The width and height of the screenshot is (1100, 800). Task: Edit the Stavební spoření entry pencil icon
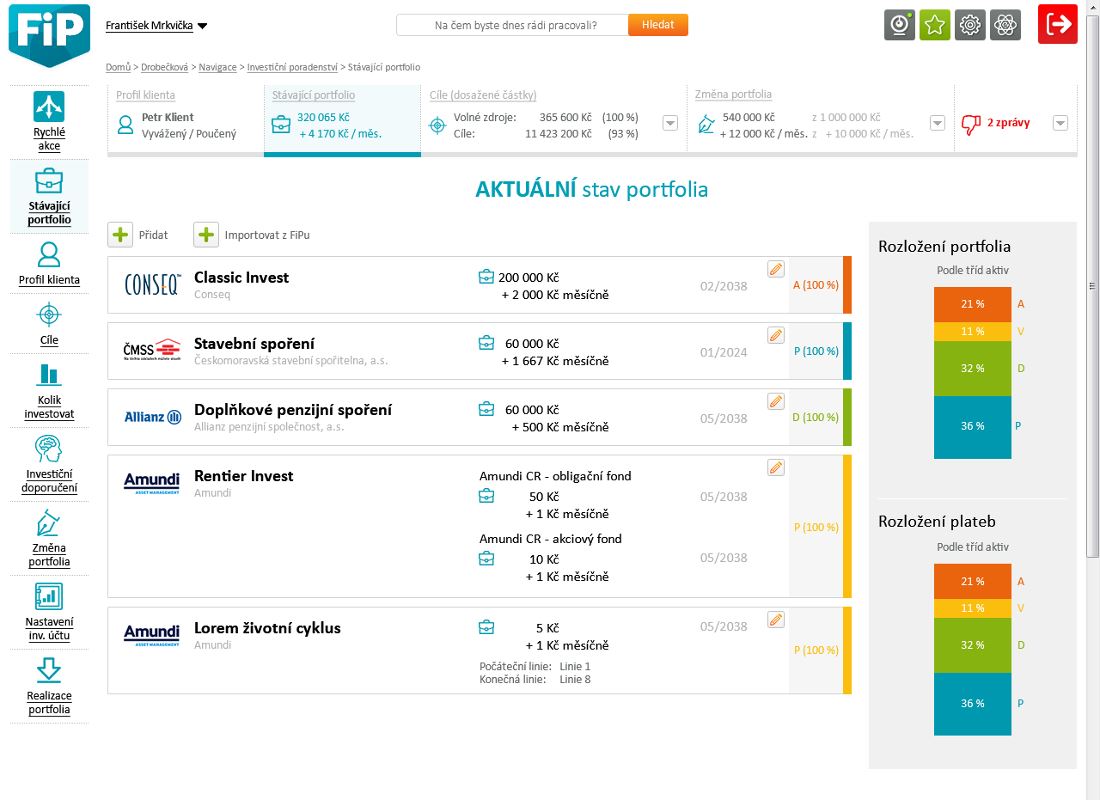(x=776, y=335)
